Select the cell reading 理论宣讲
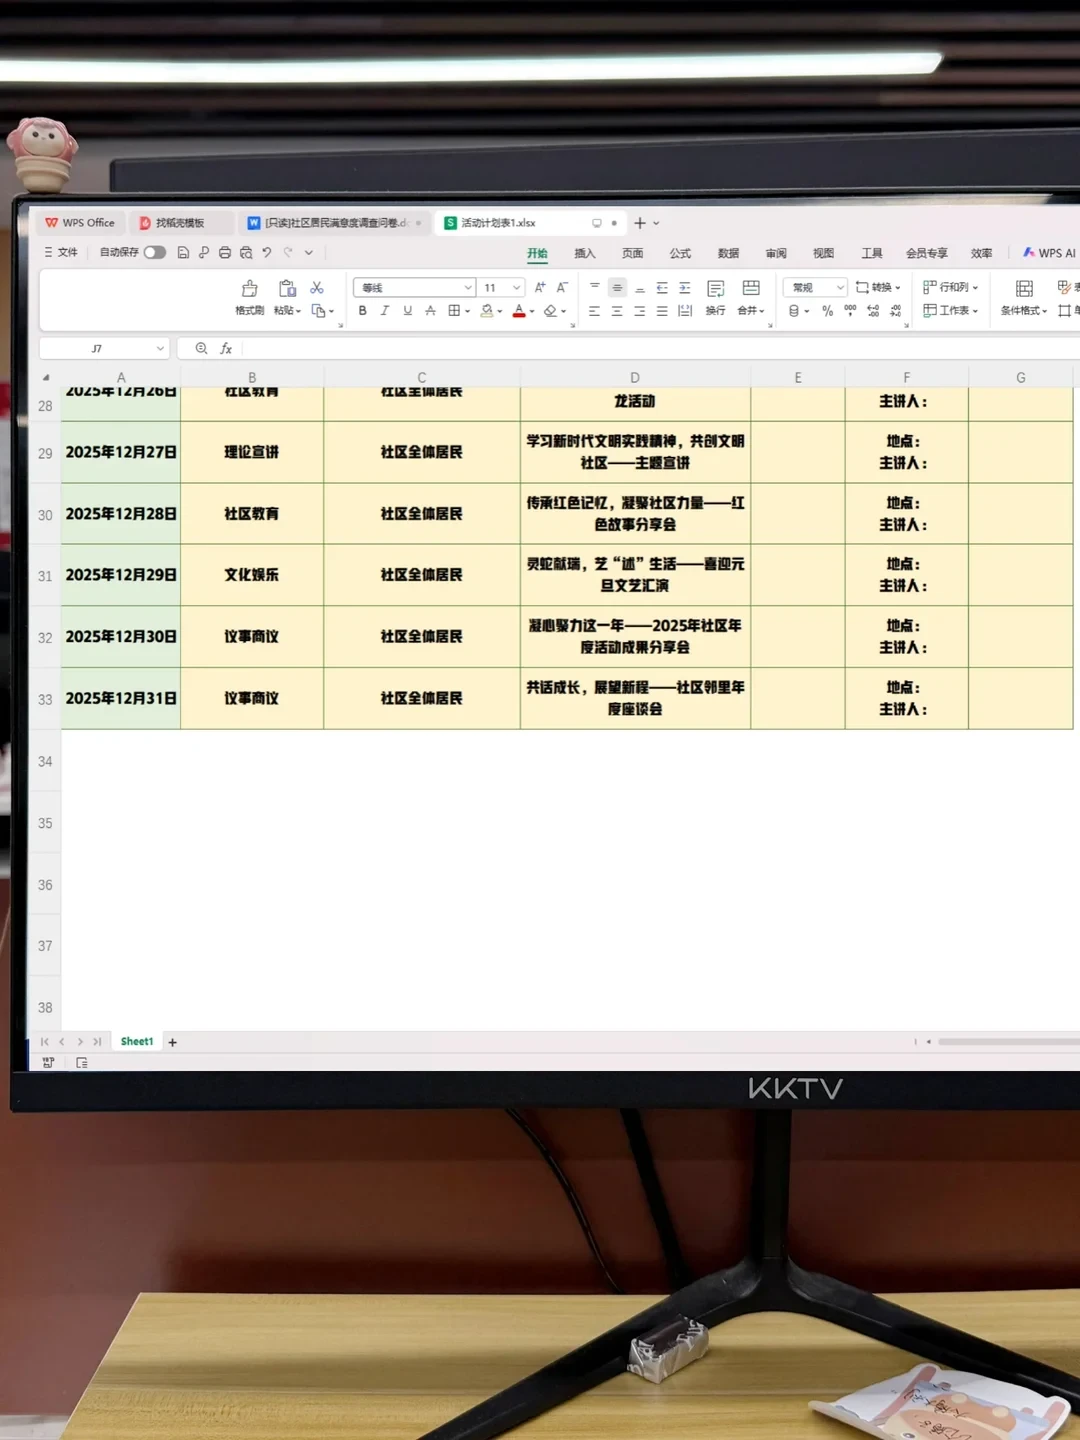1080x1440 pixels. (x=251, y=452)
